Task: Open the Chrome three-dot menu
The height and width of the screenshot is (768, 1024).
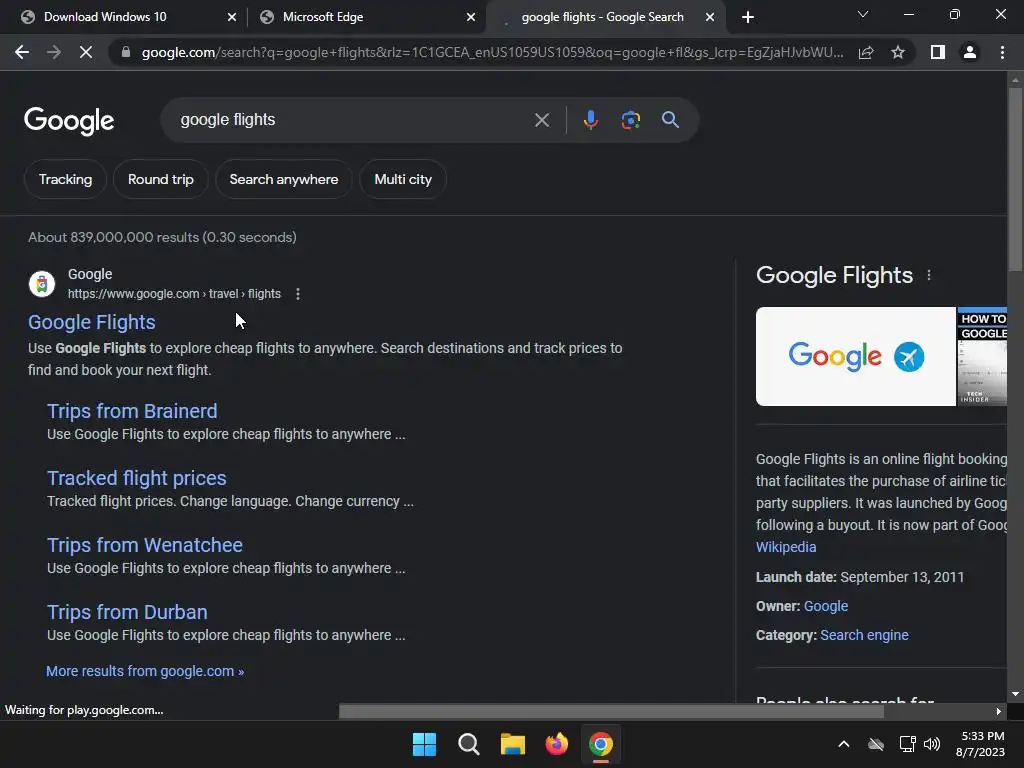Action: coord(1002,52)
